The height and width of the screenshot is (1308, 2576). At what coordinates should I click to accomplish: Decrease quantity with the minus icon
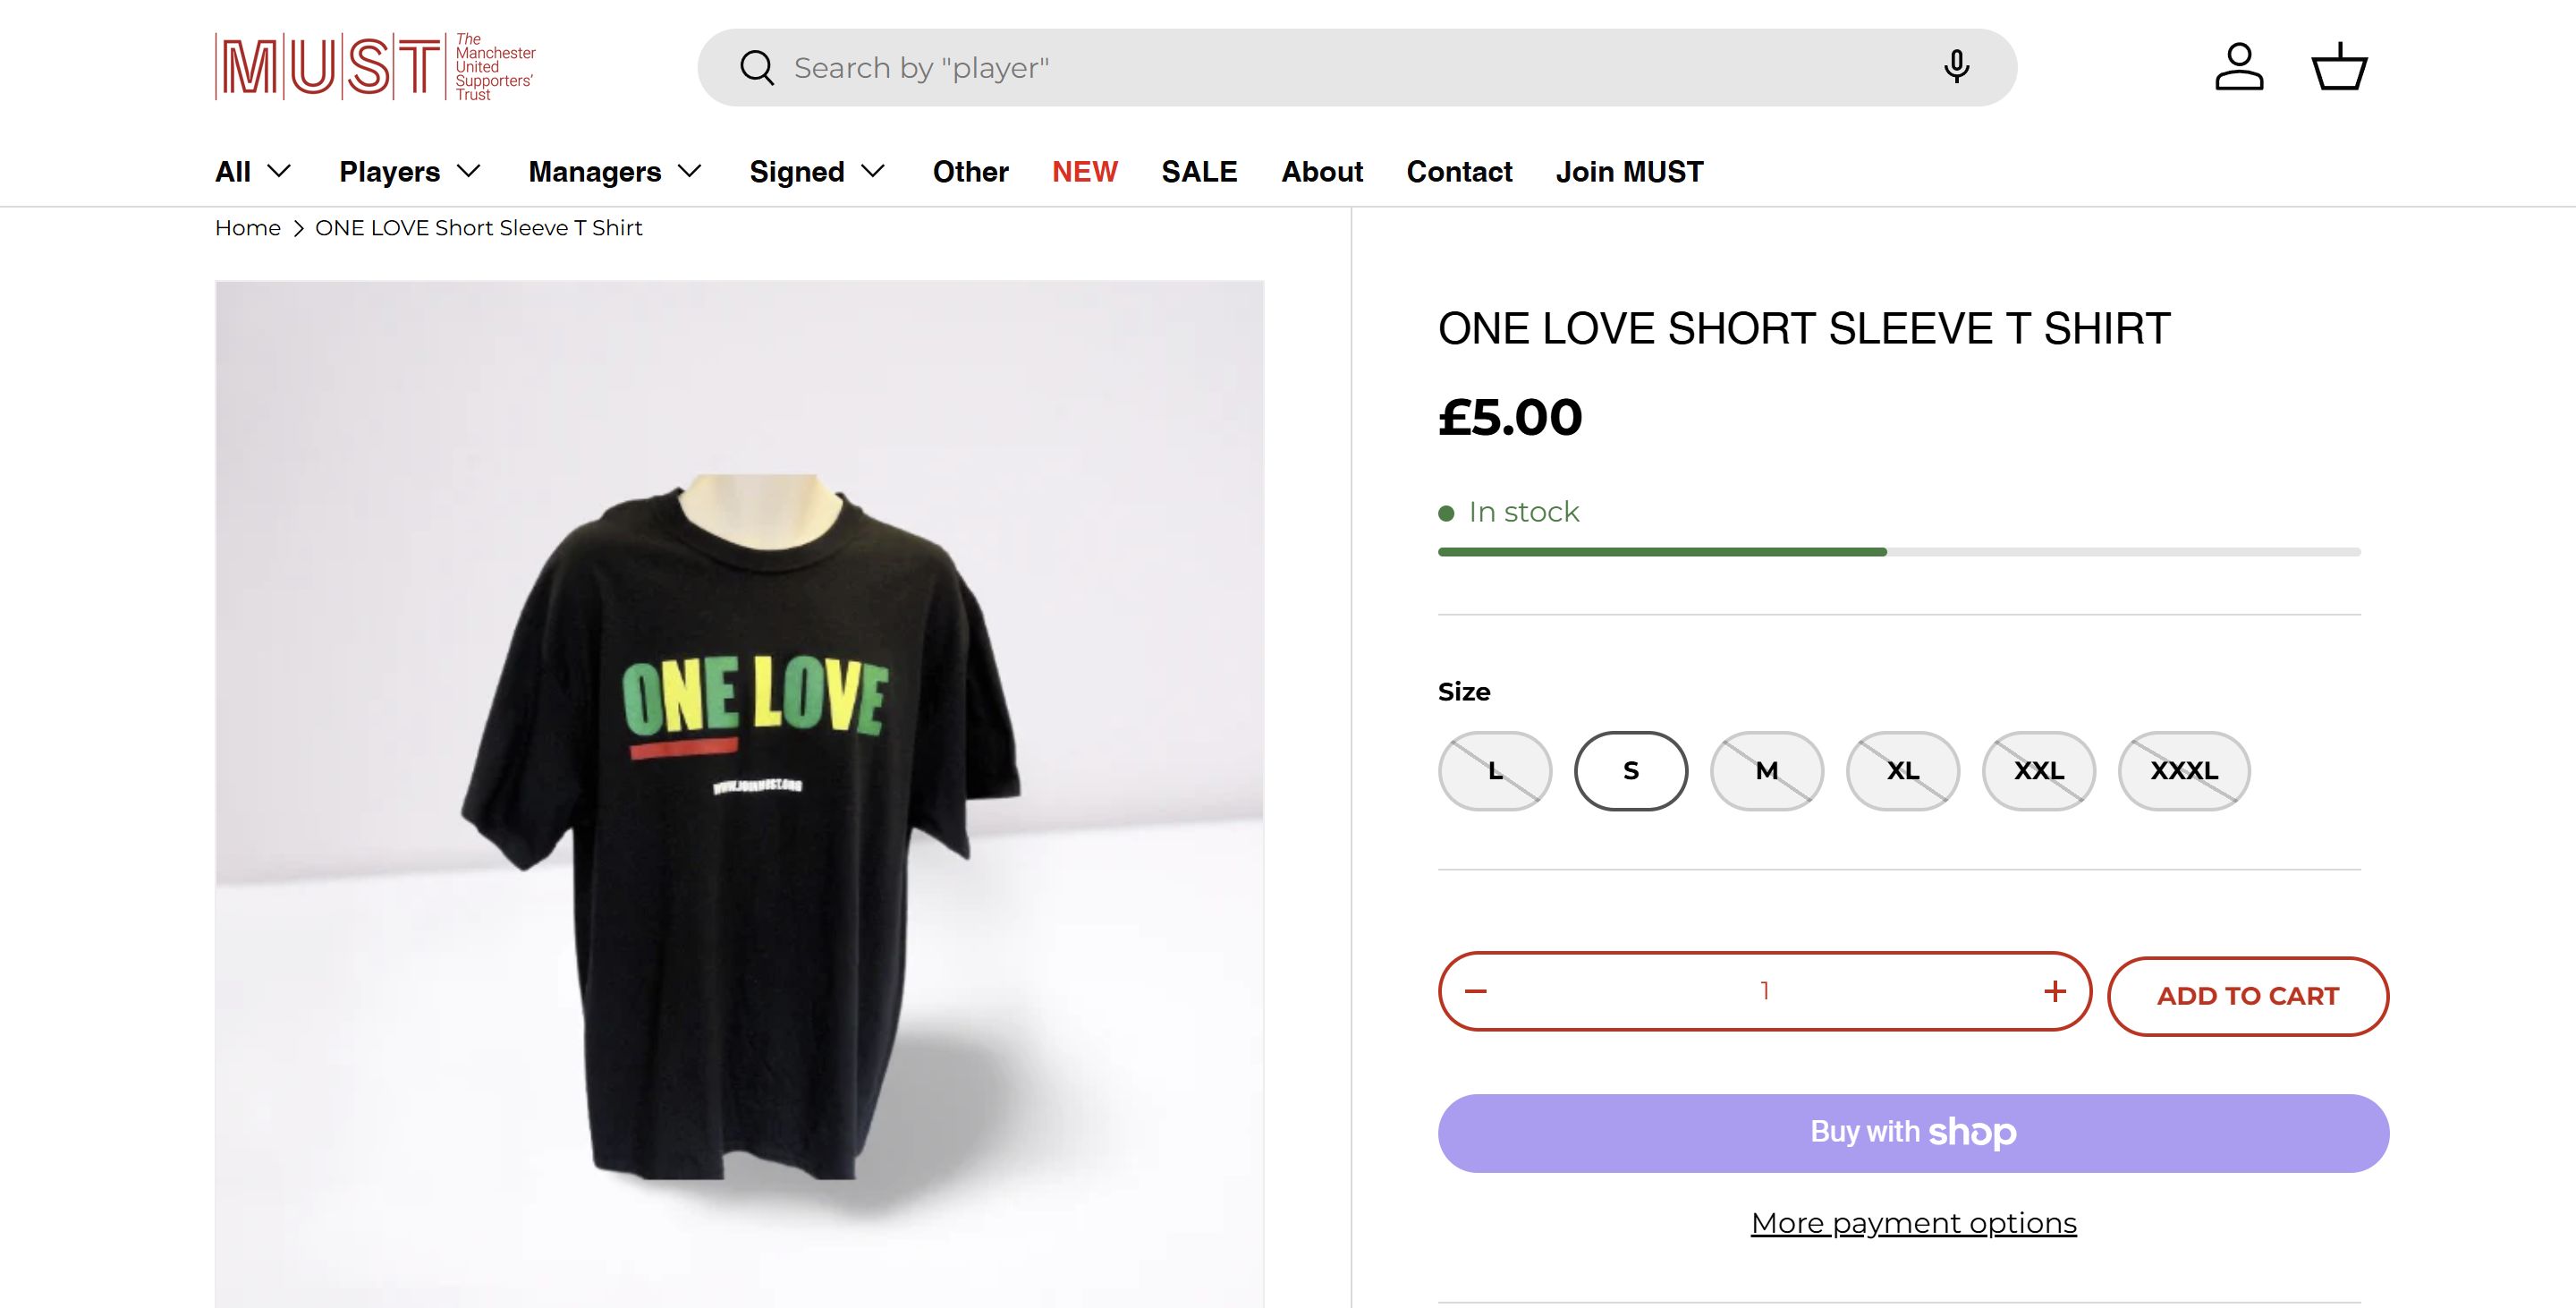[1476, 991]
